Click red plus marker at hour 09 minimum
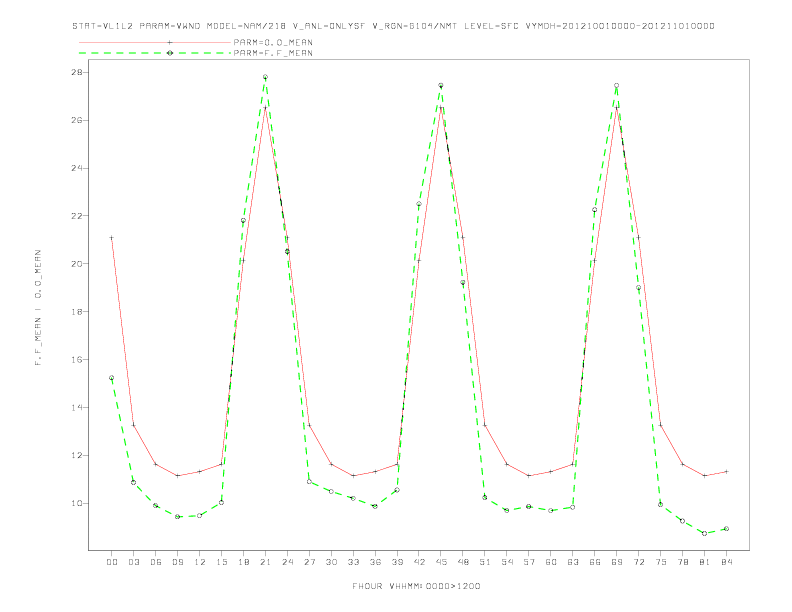 click(x=177, y=476)
